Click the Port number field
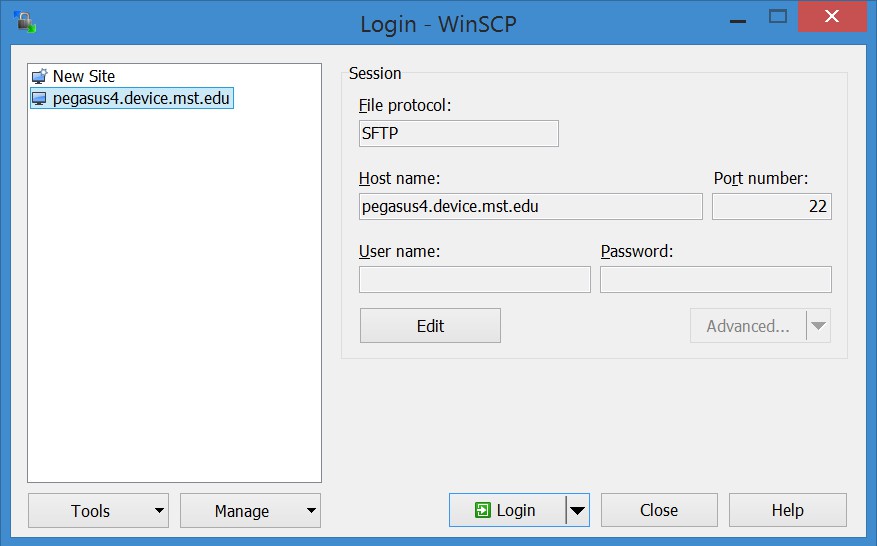 771,207
